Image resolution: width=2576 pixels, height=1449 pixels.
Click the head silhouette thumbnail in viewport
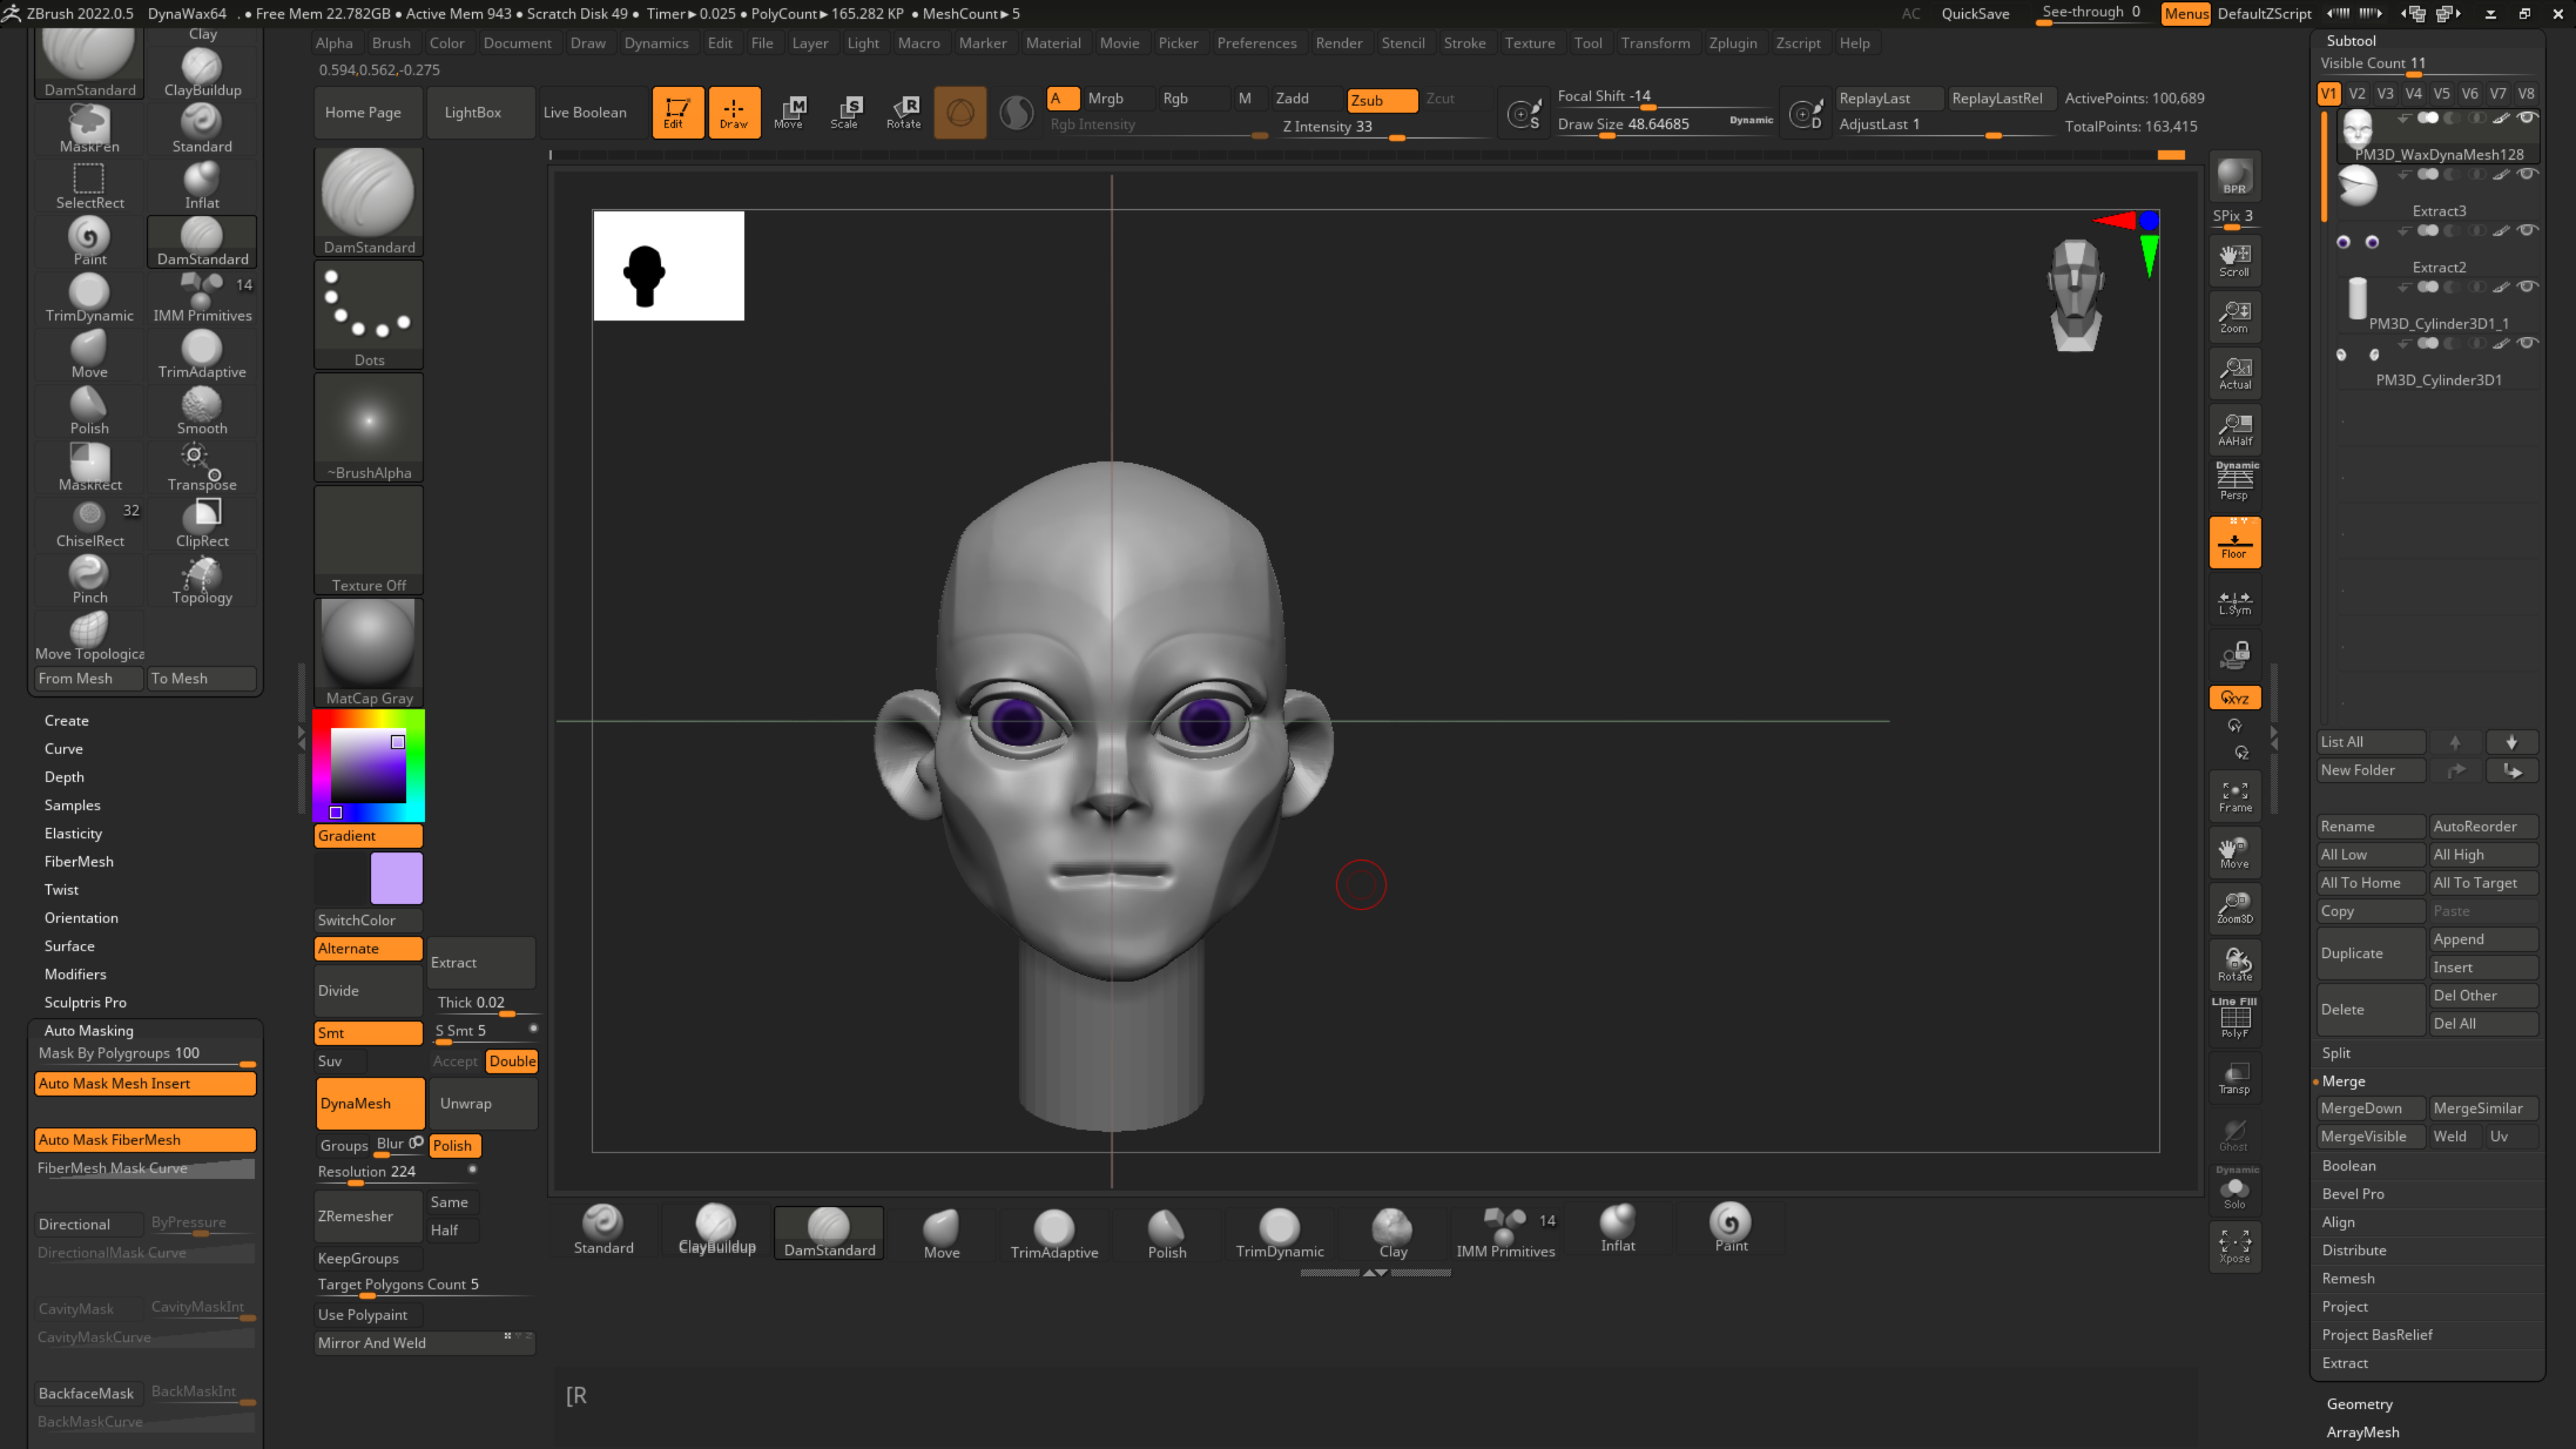668,265
